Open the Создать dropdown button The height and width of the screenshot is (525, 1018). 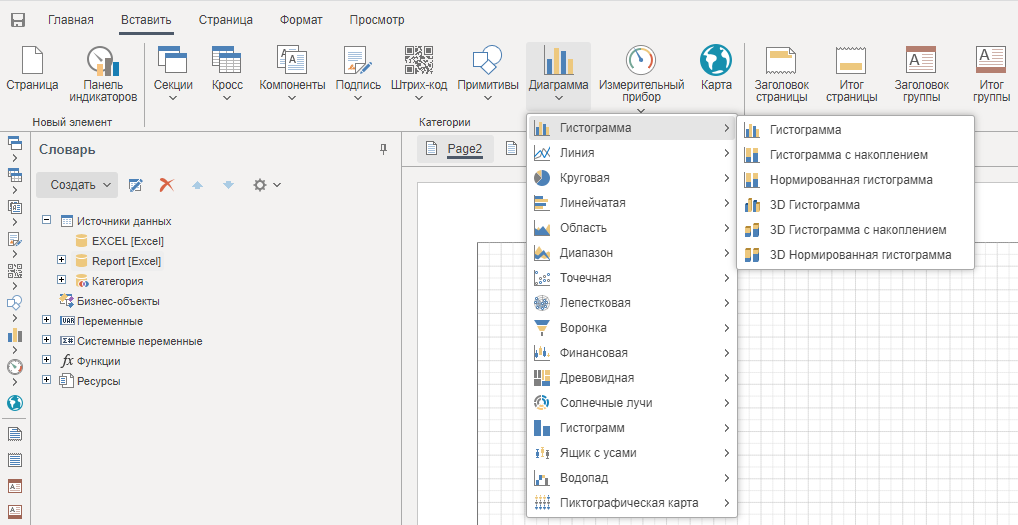coord(77,185)
